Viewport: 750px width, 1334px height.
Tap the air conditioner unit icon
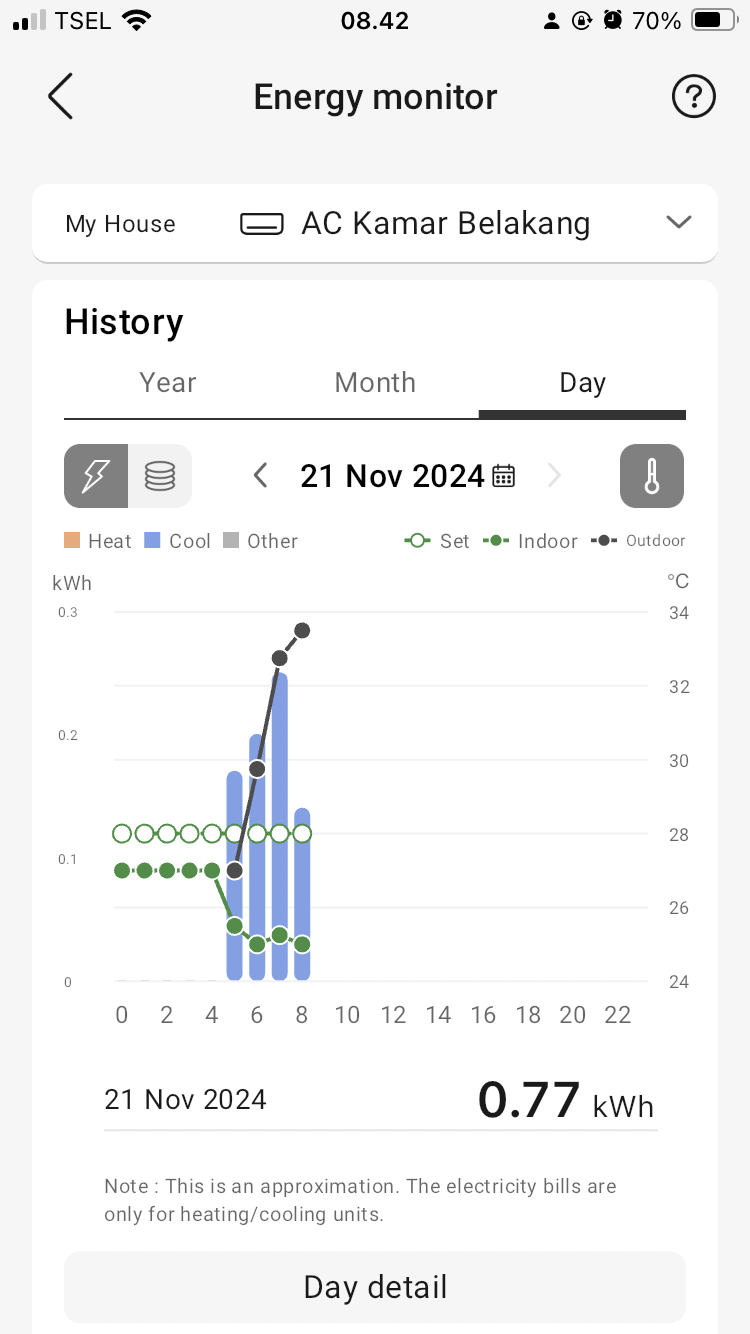point(262,224)
